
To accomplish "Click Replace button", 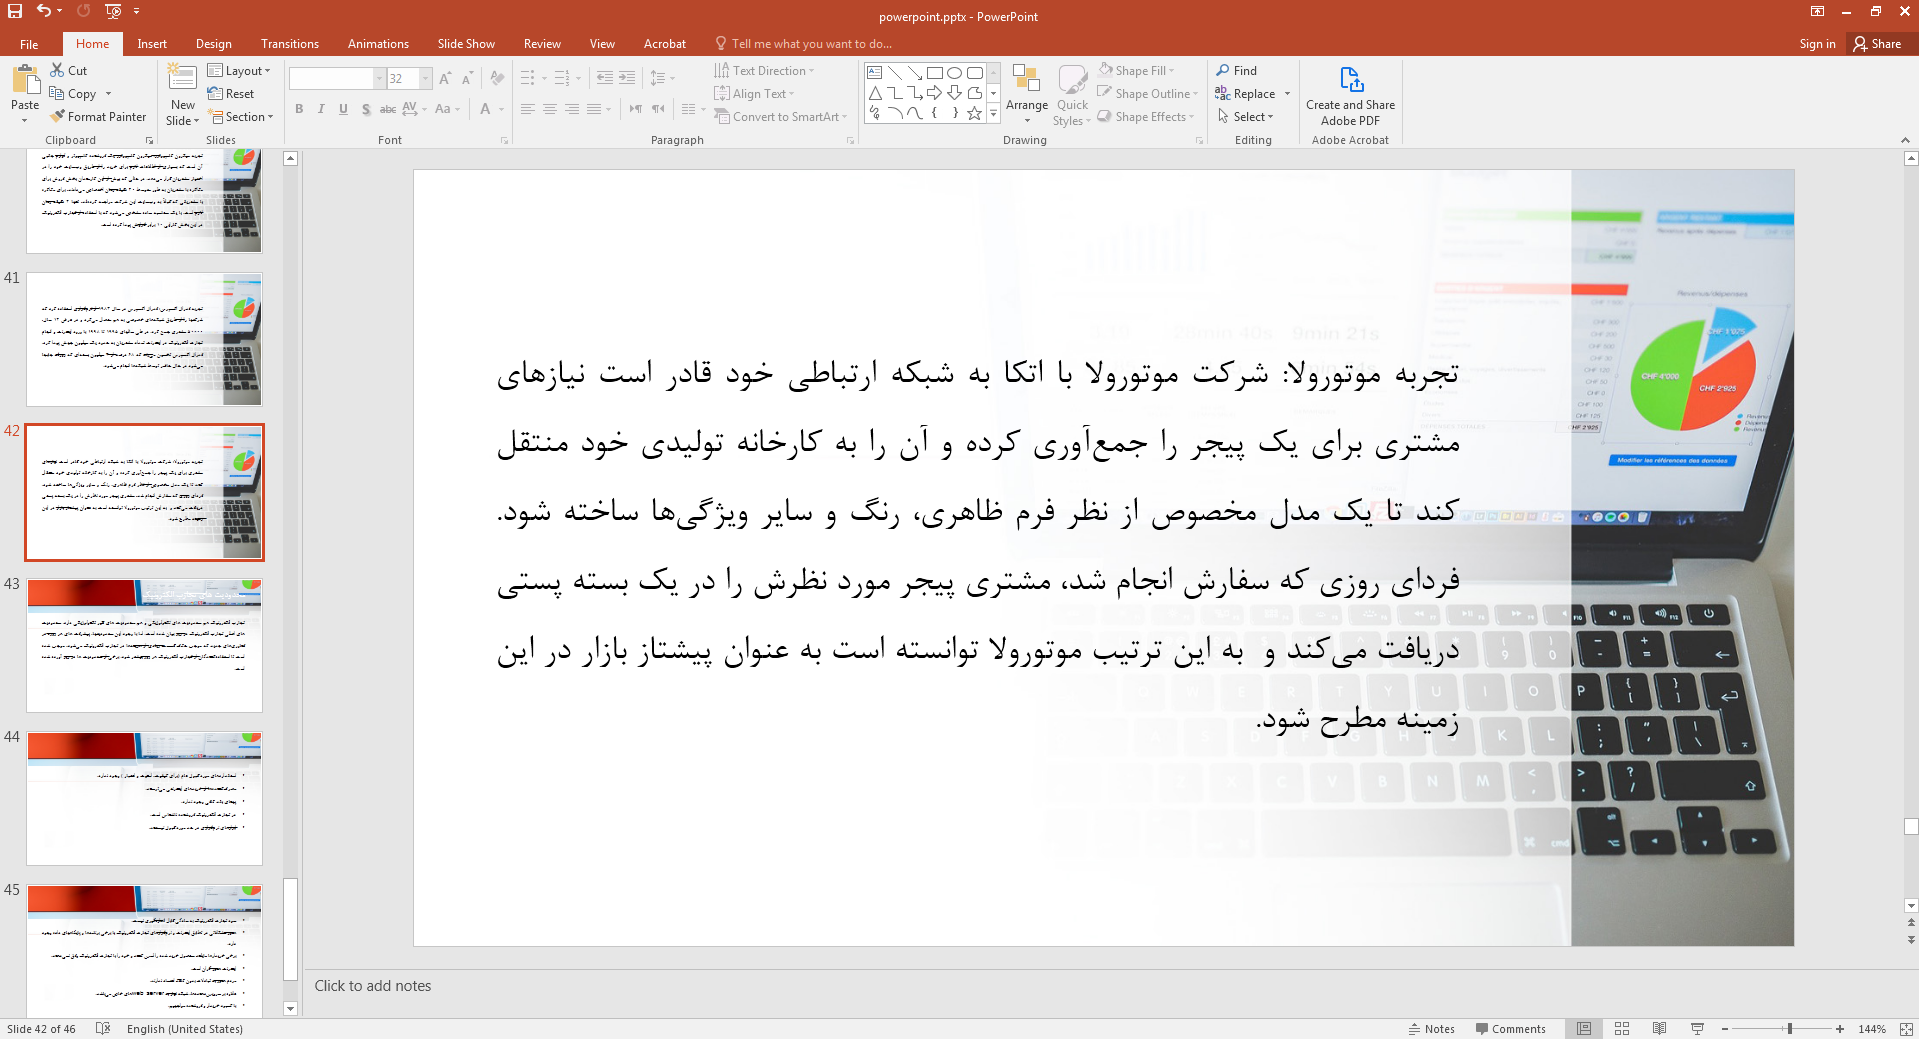I will coord(1245,93).
